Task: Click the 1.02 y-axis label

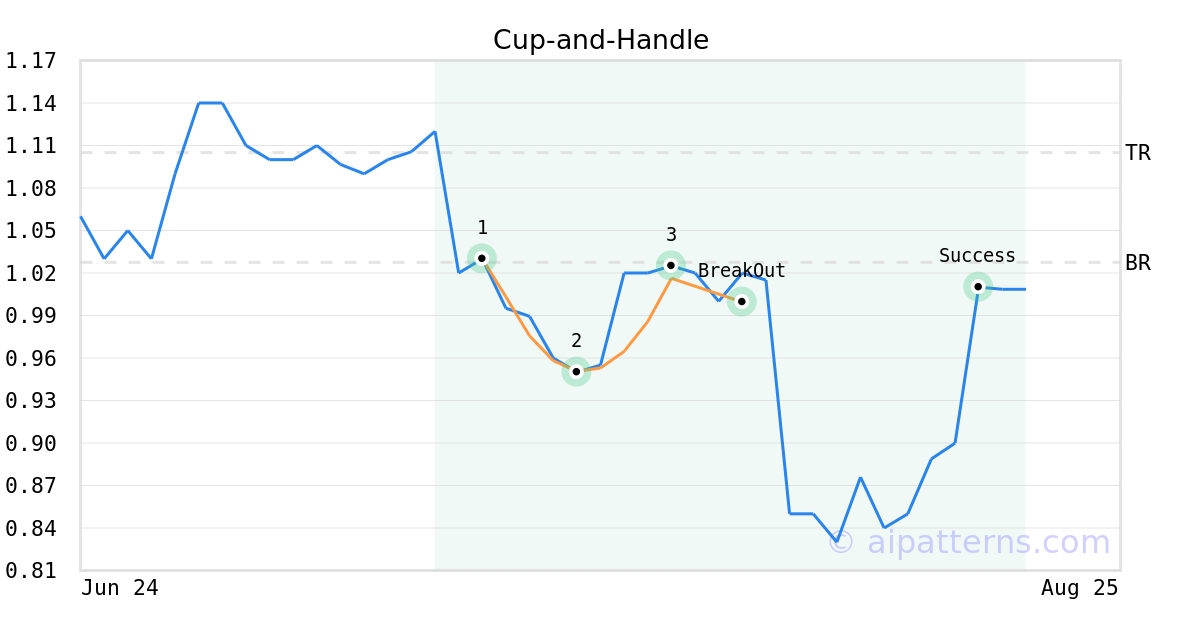Action: (30, 273)
